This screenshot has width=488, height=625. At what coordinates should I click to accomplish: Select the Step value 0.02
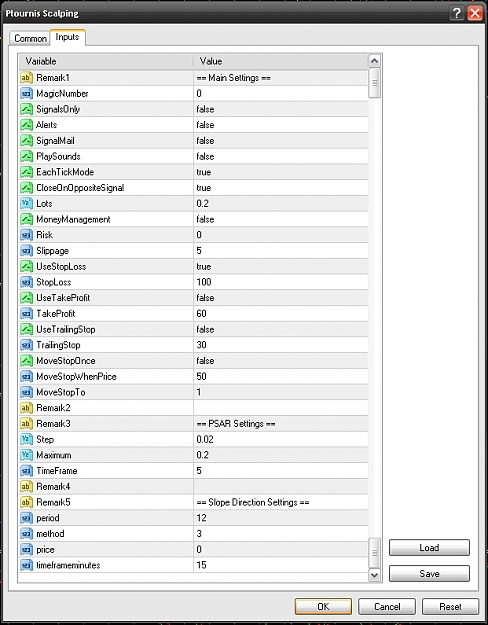tap(205, 439)
